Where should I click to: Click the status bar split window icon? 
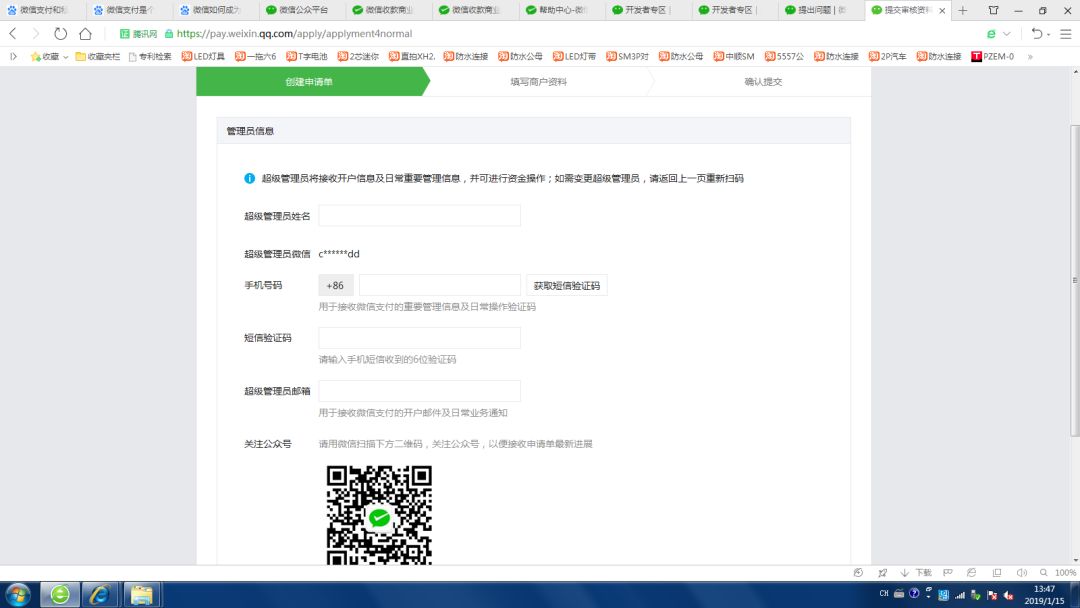[997, 573]
